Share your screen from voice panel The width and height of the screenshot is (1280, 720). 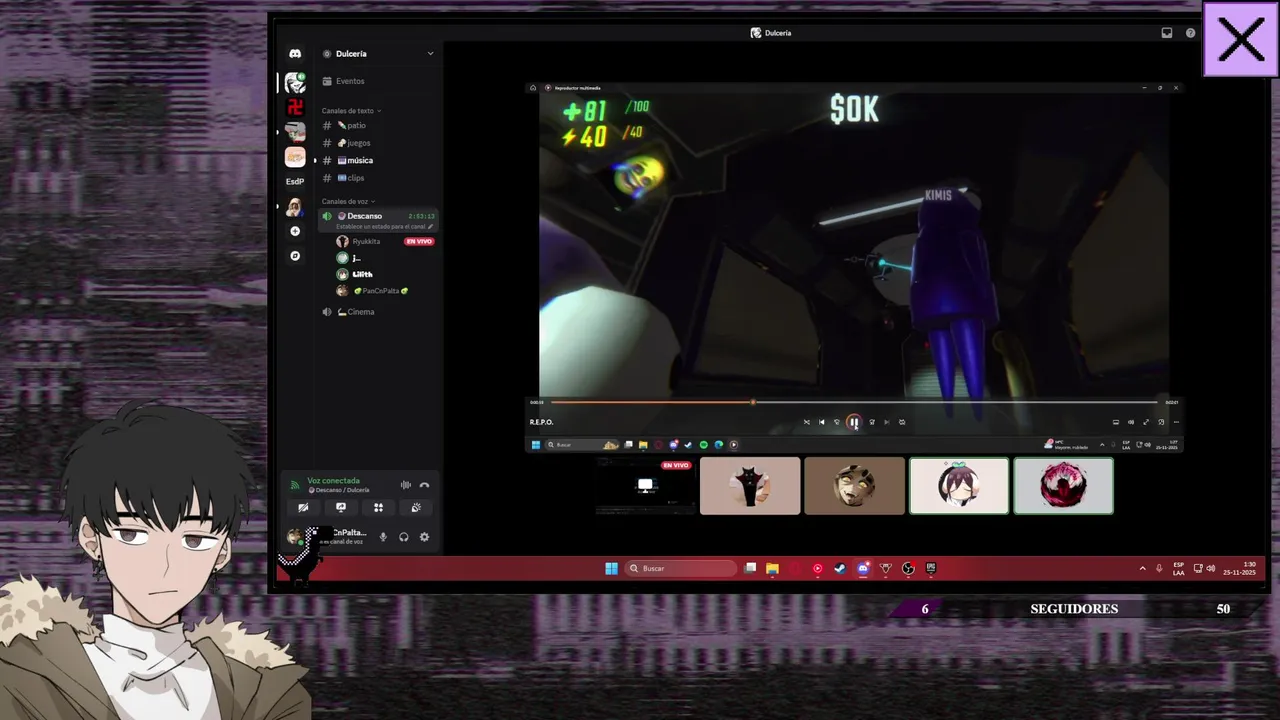tap(341, 508)
